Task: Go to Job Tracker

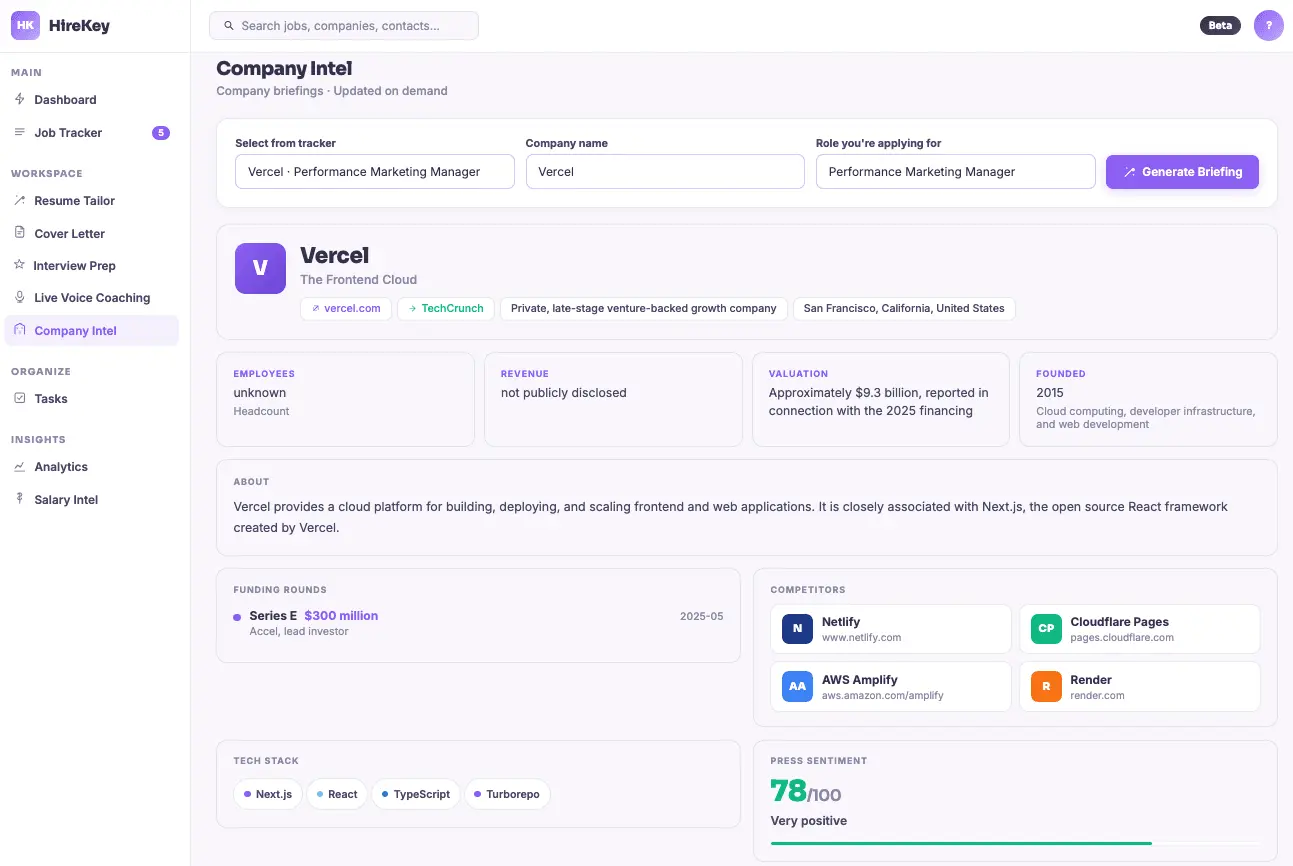Action: [x=92, y=132]
